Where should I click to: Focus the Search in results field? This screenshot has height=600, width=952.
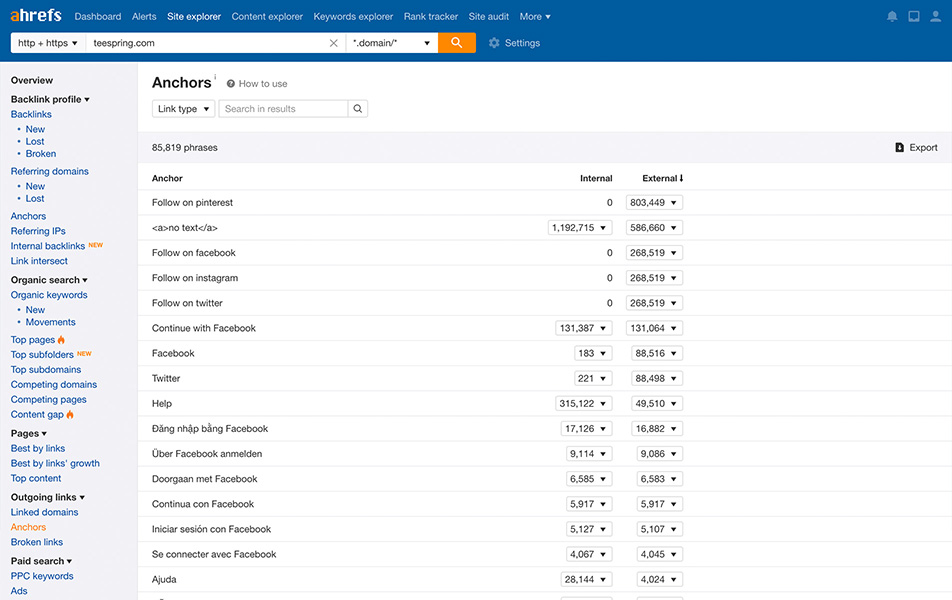tap(283, 109)
